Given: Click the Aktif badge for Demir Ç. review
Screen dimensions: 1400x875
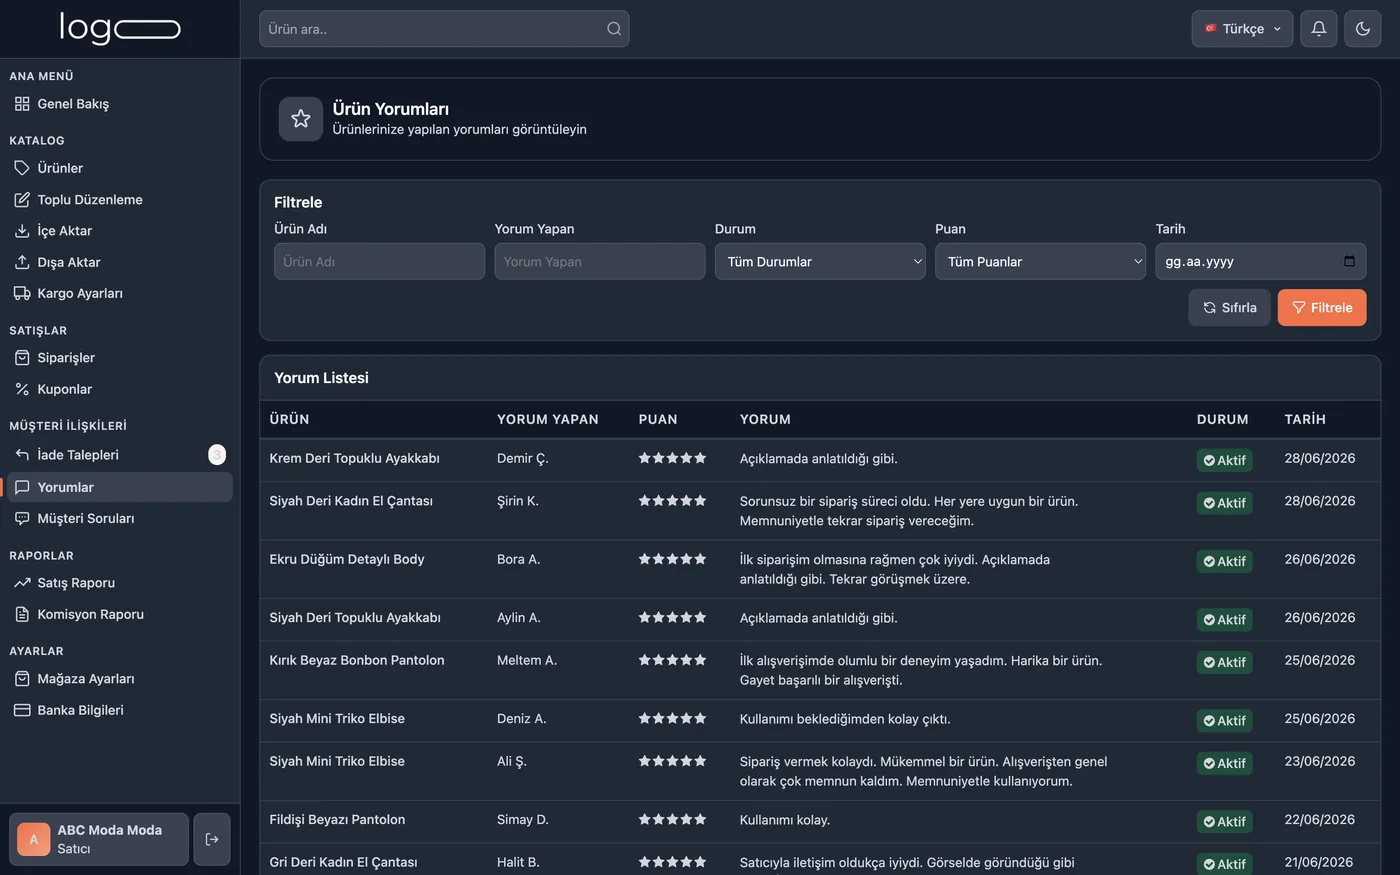Looking at the screenshot, I should [x=1225, y=460].
